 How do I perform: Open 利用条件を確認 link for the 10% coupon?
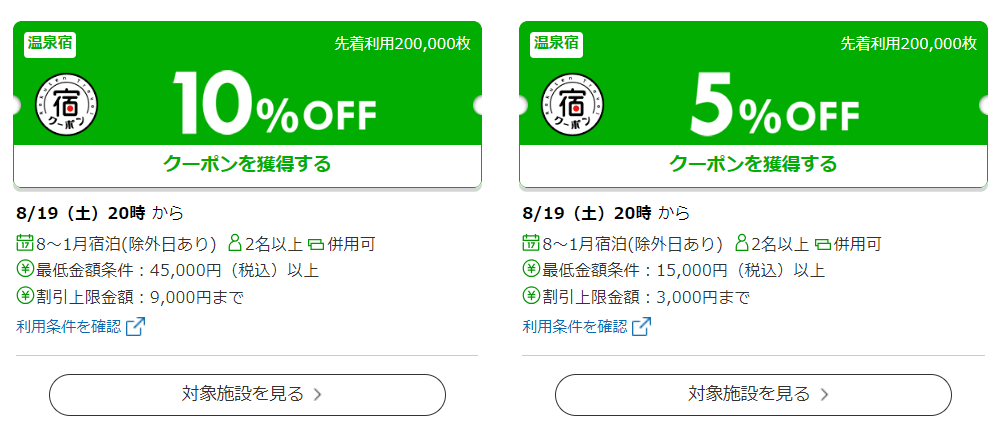tap(69, 326)
